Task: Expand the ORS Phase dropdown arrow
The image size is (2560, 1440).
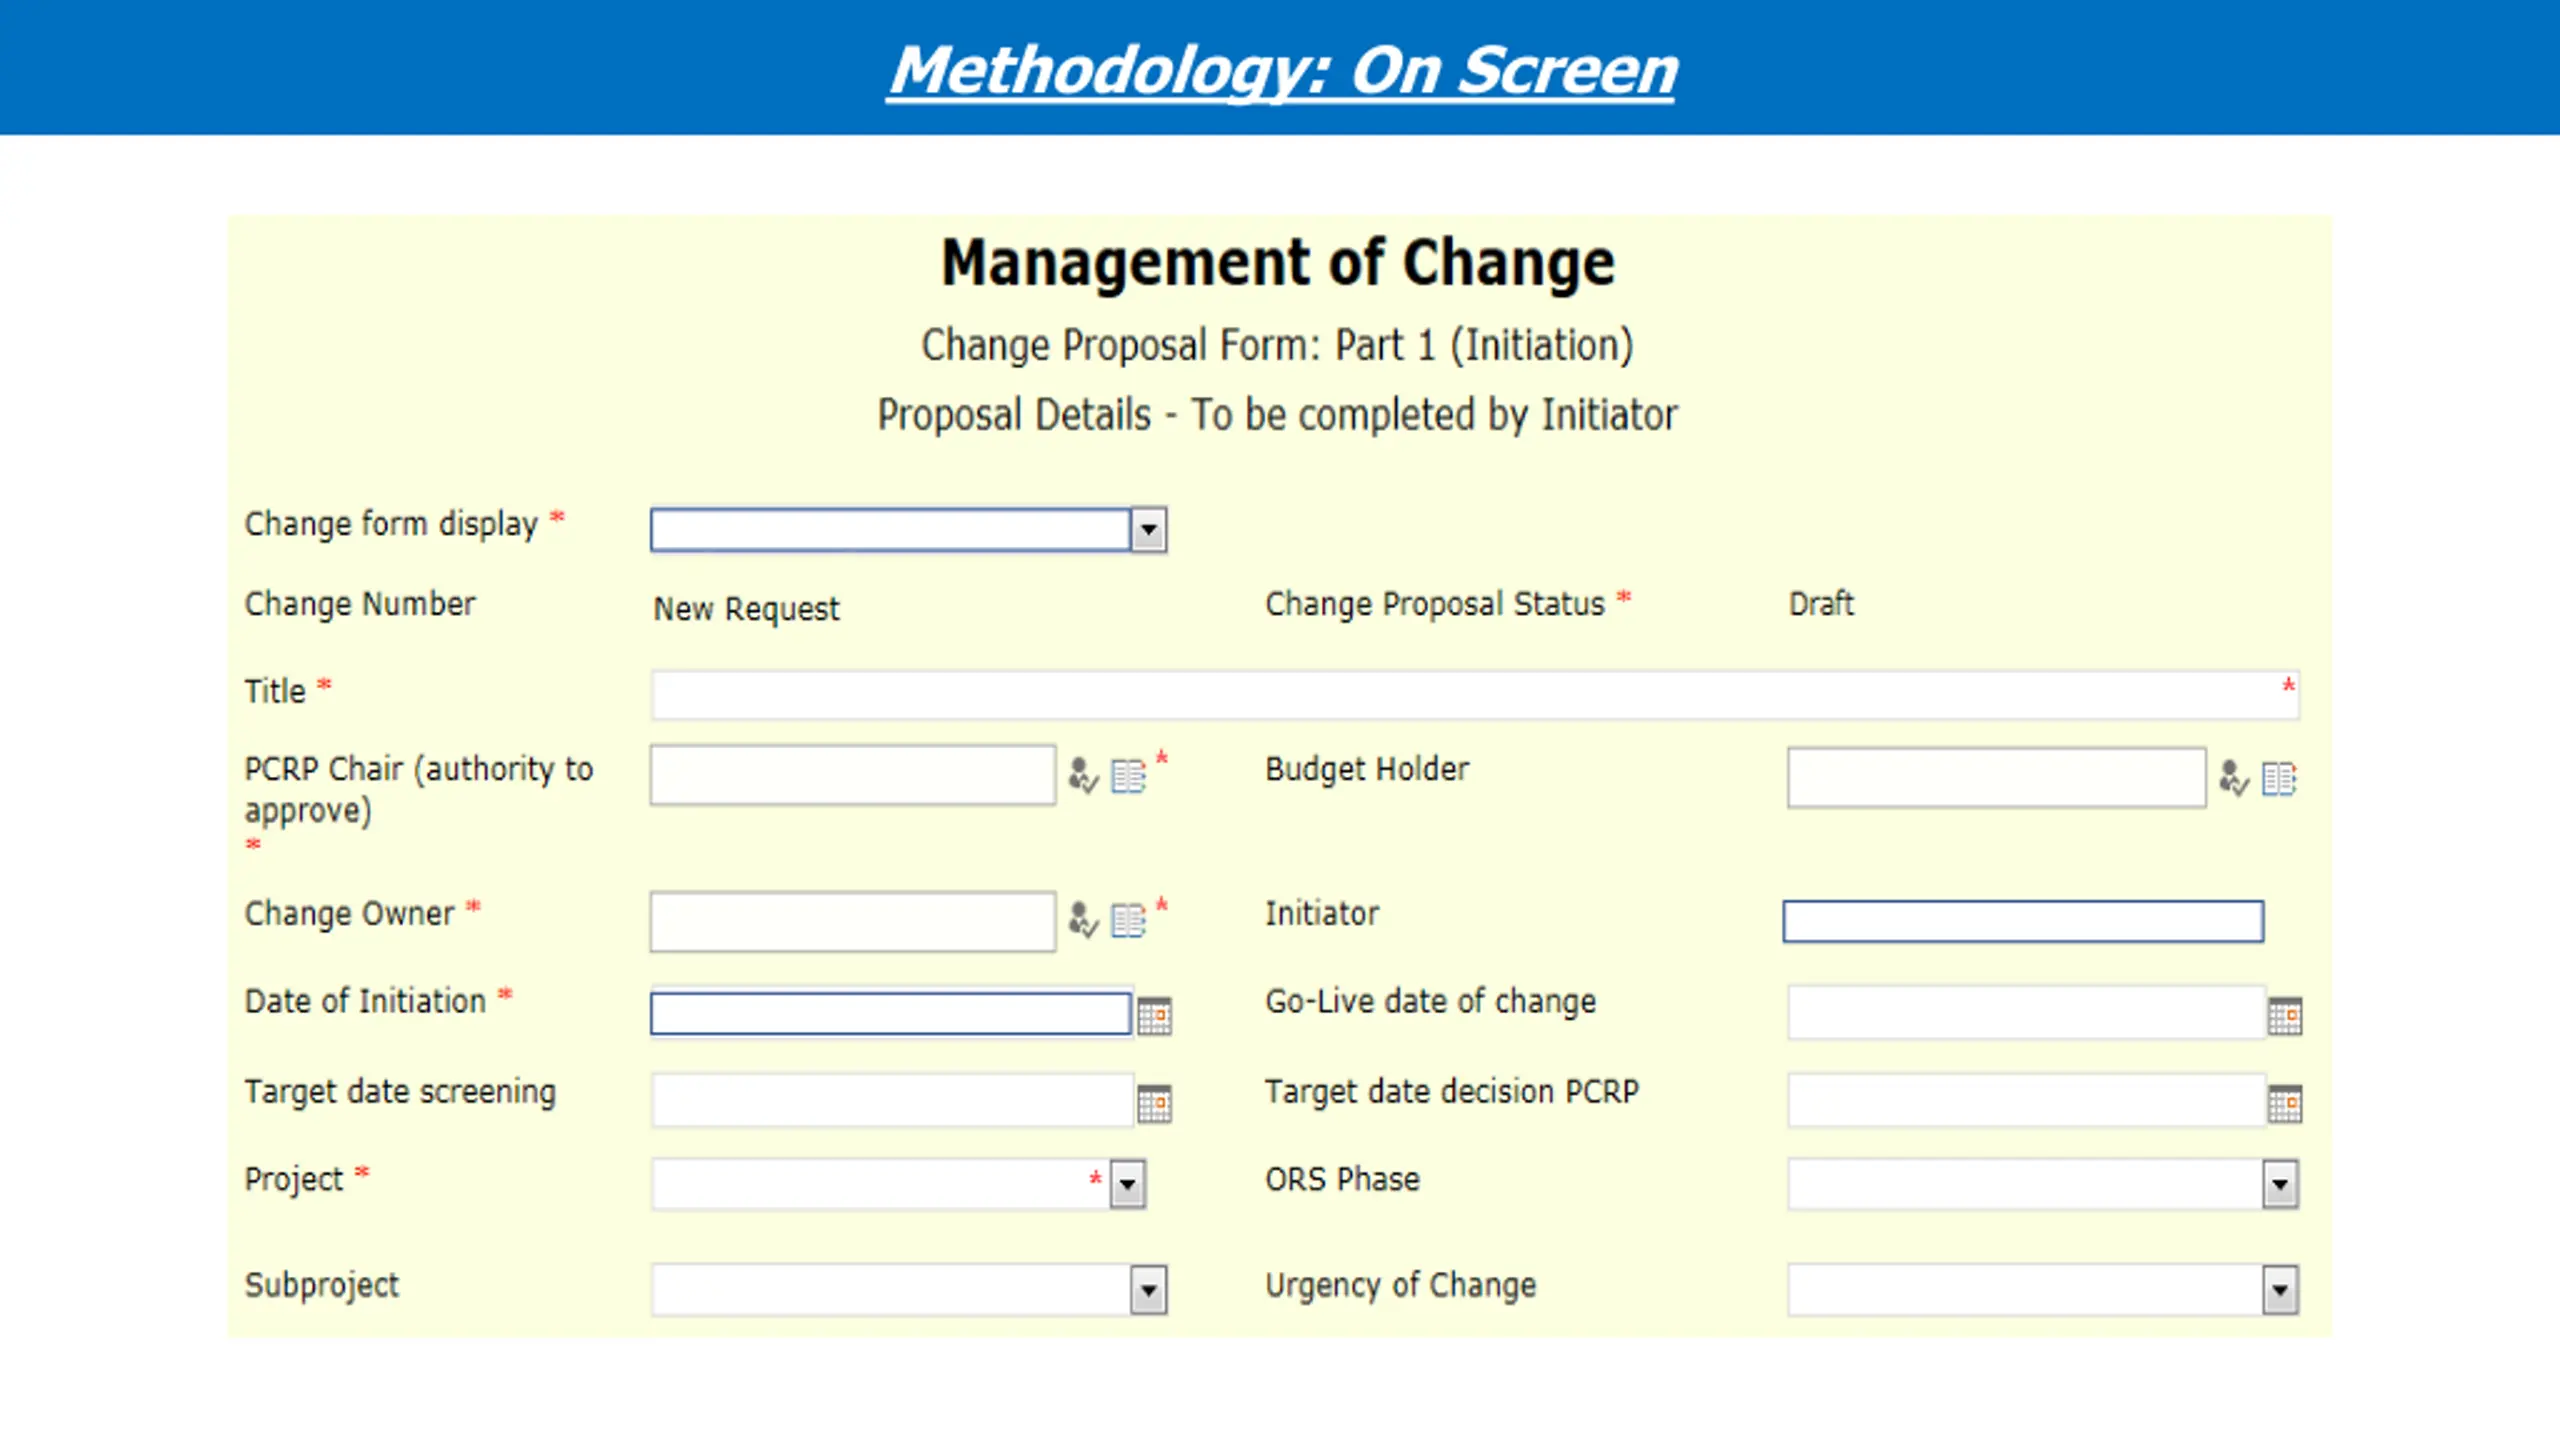Action: coord(2280,1185)
